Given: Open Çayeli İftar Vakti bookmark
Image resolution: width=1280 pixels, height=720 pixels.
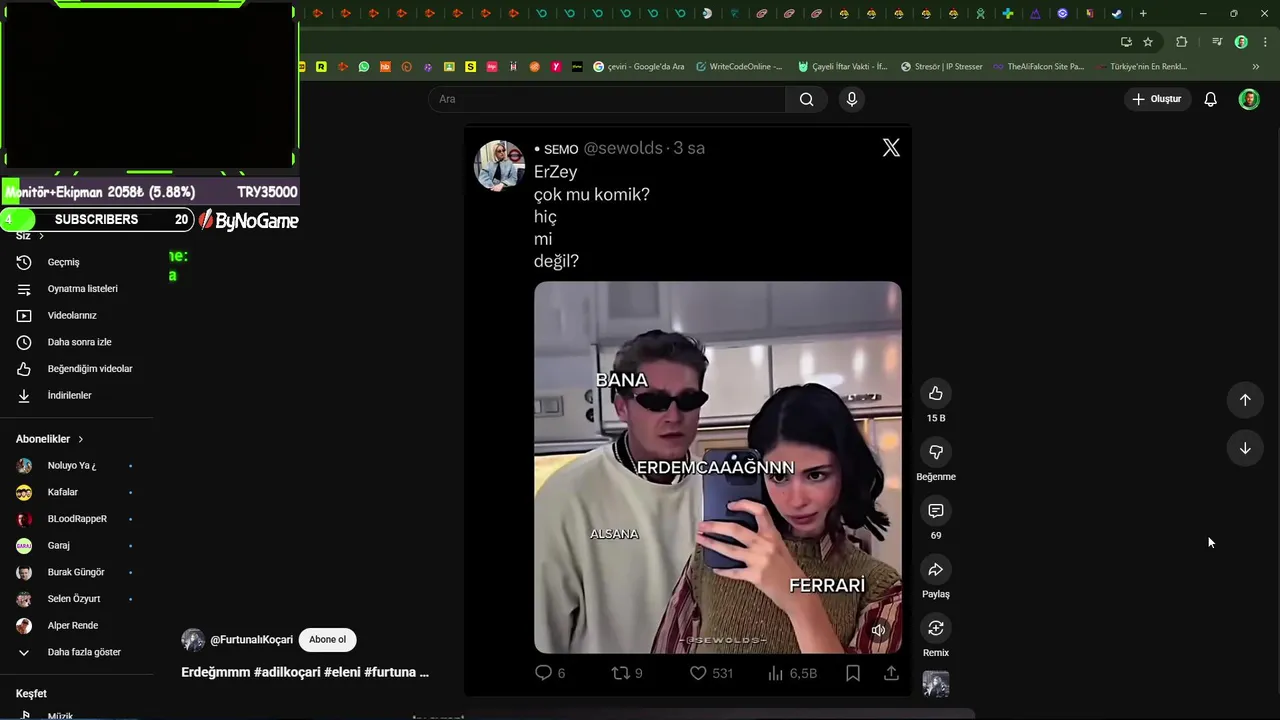Looking at the screenshot, I should pos(842,67).
